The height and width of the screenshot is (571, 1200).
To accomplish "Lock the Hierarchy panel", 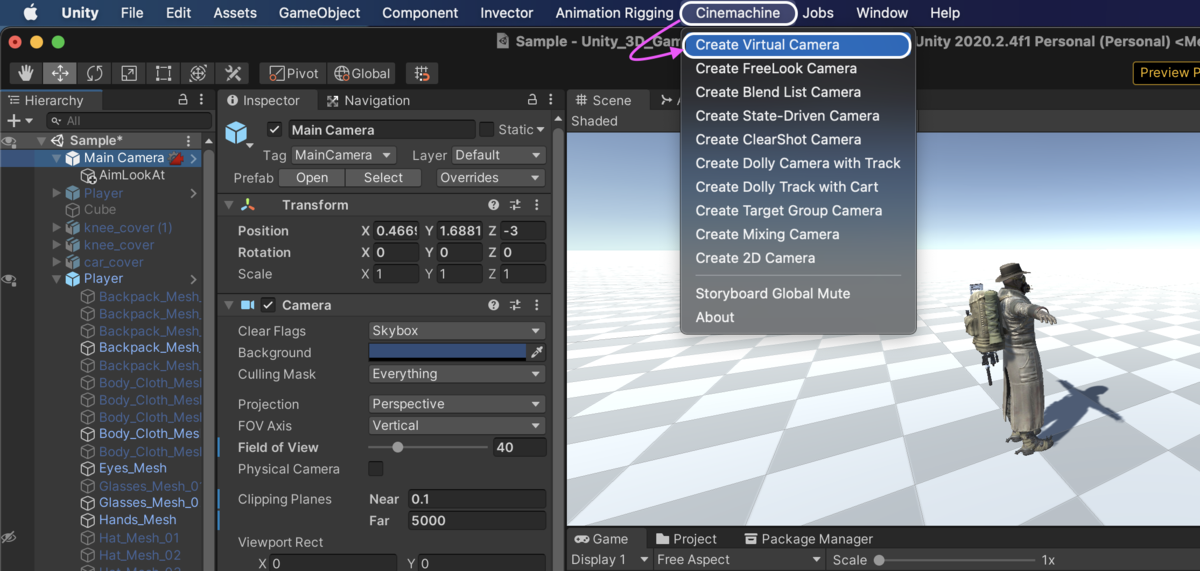I will tap(182, 100).
